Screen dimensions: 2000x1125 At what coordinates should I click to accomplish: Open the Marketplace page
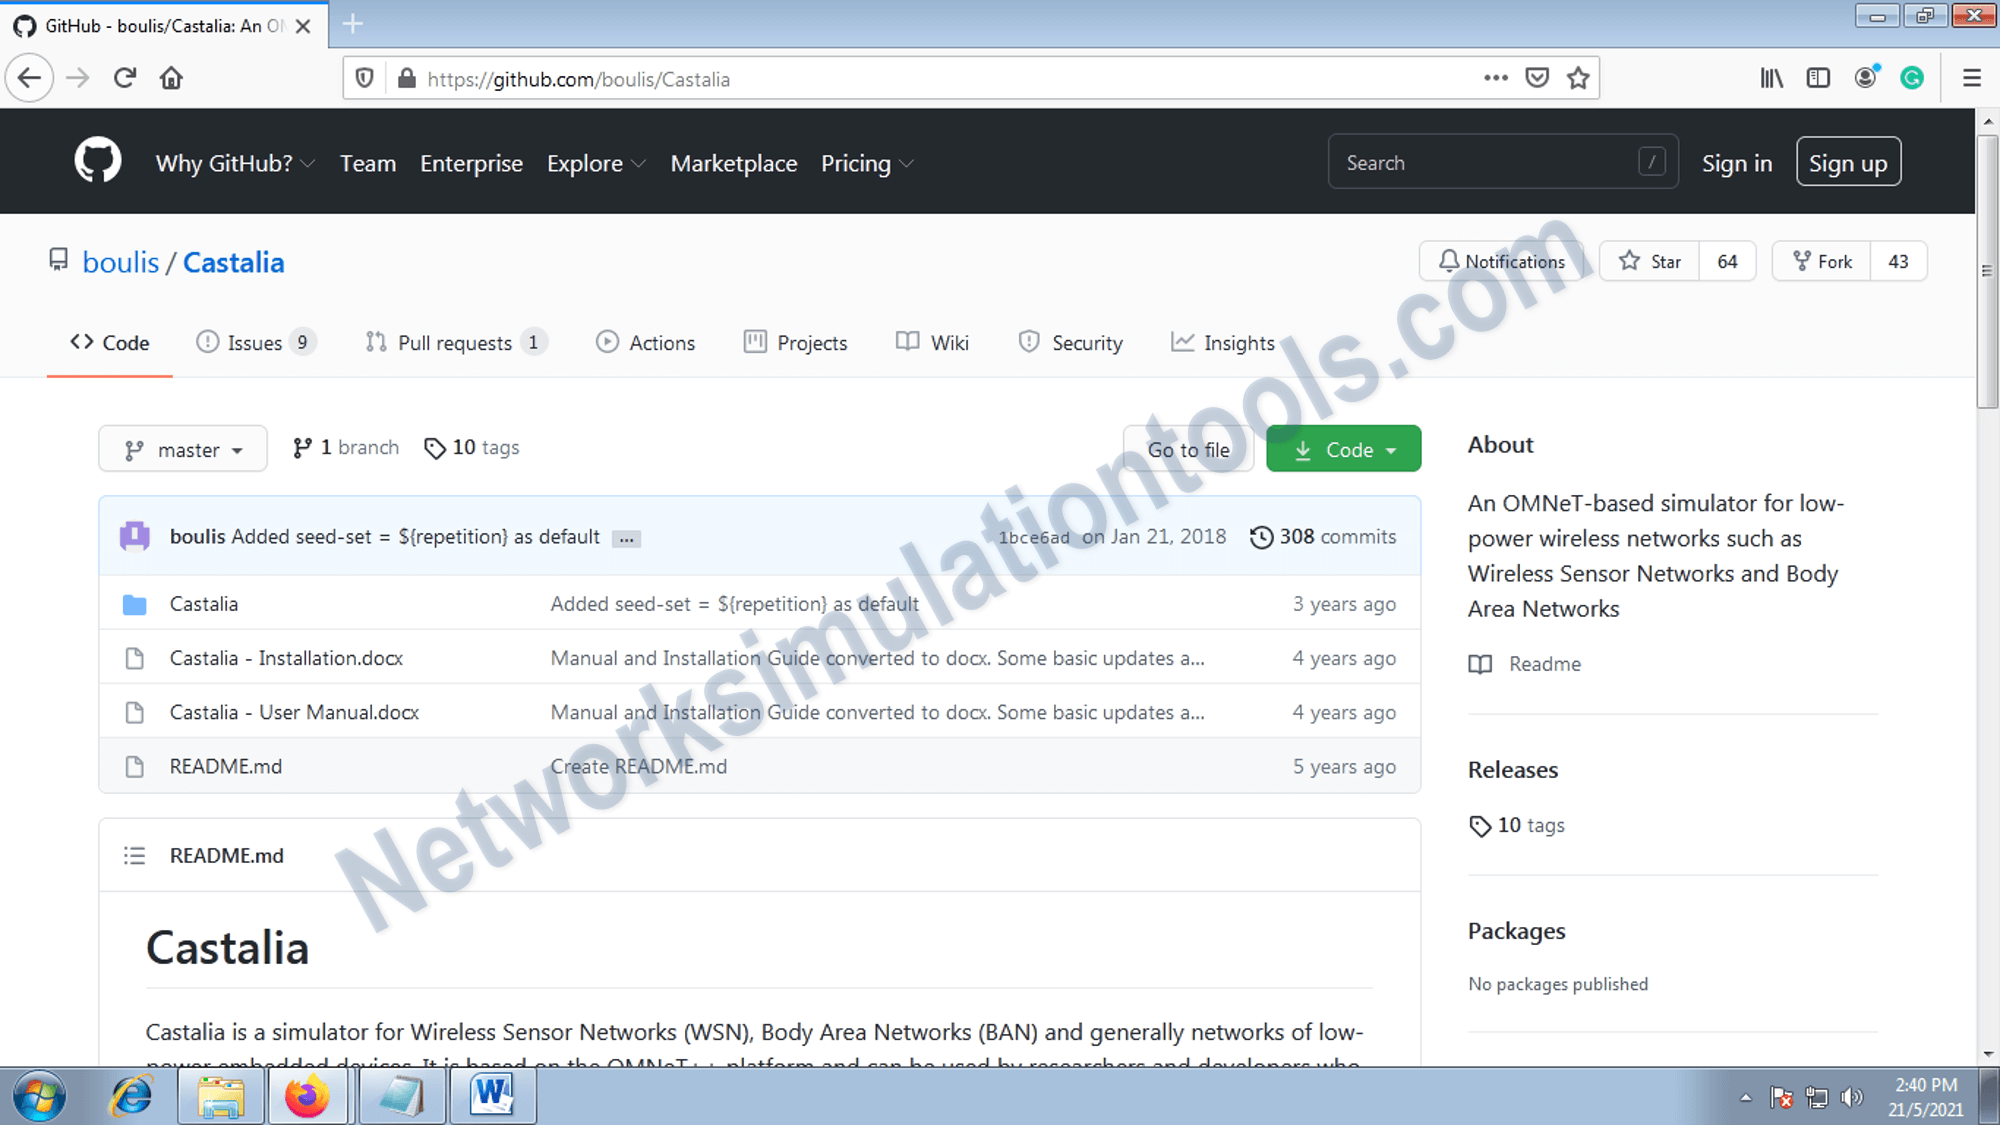[734, 163]
